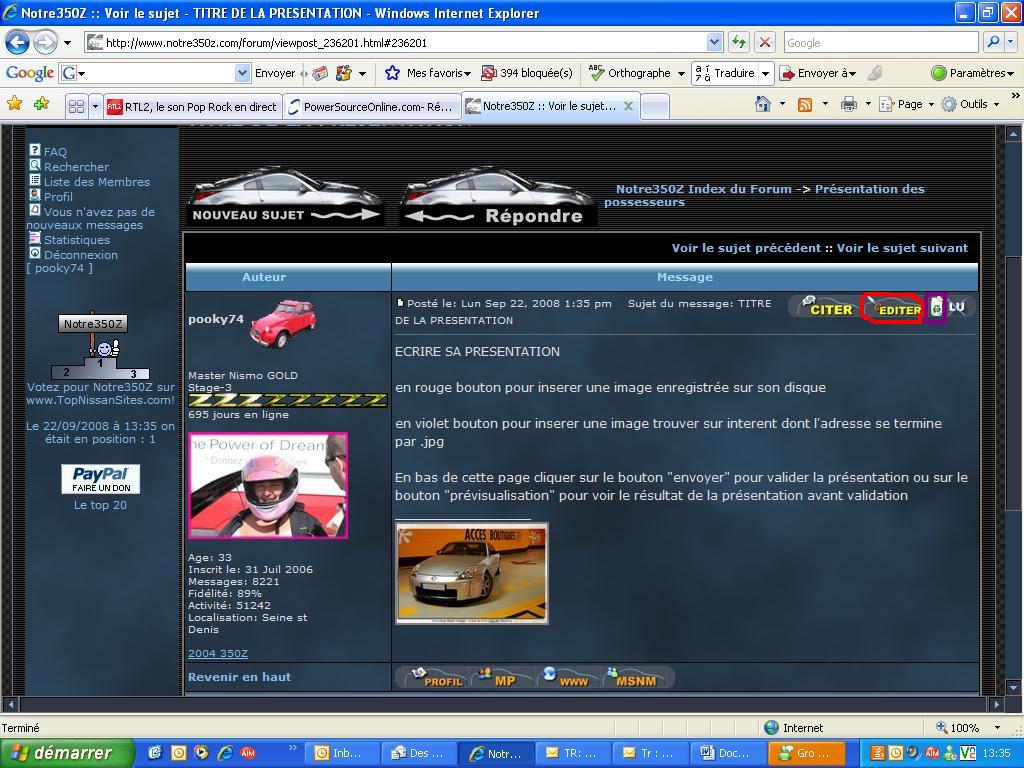
Task: Click the browser Refresh icon
Action: (739, 42)
